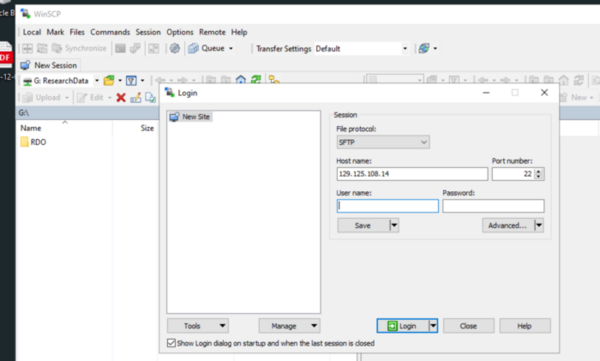600x361 pixels.
Task: Click the Login button
Action: (x=403, y=326)
